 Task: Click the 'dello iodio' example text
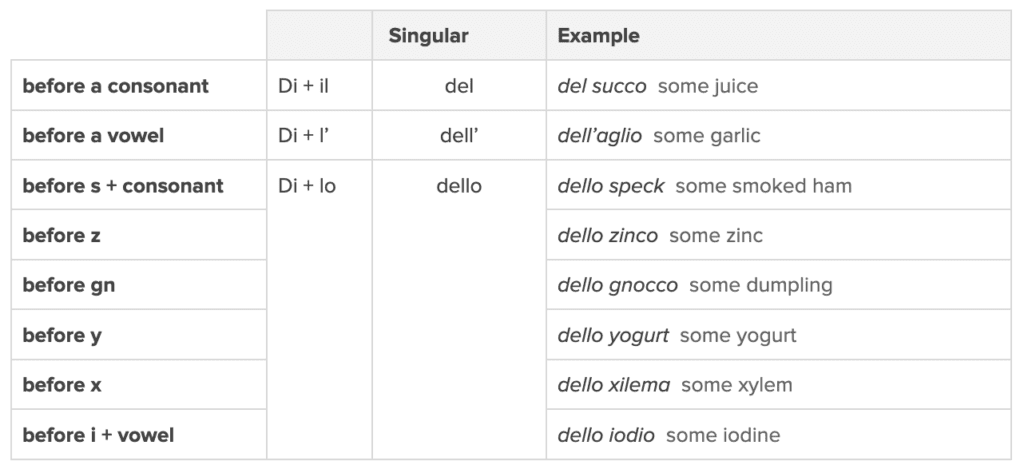[606, 435]
